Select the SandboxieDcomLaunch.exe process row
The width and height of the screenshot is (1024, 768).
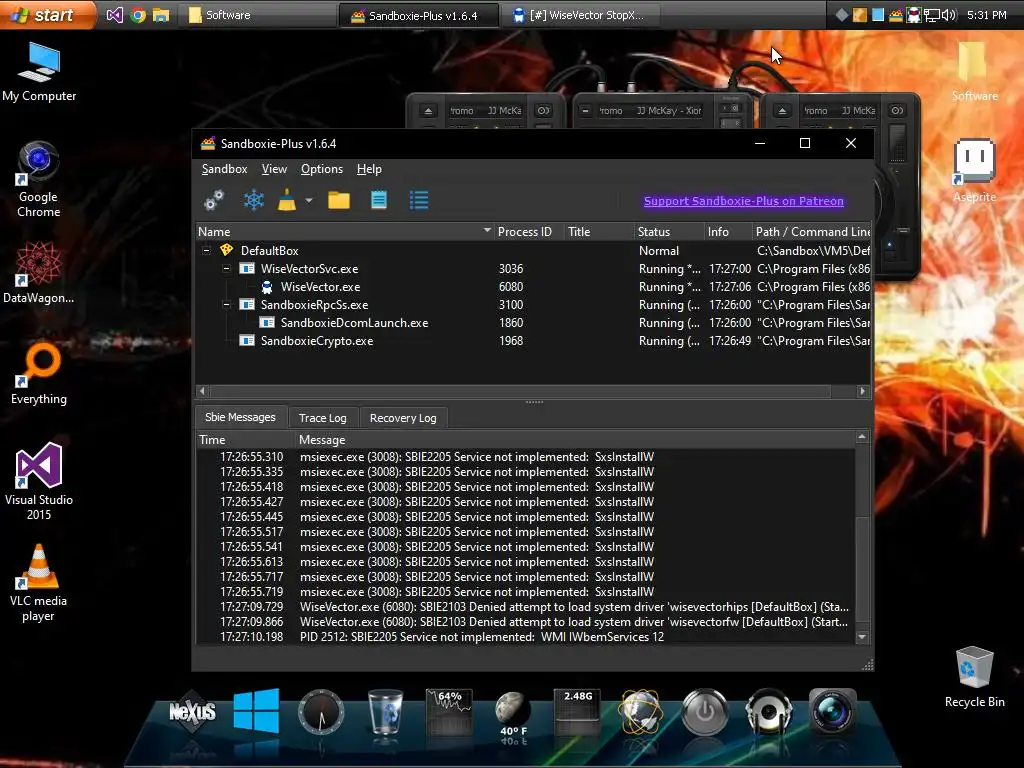coord(533,323)
